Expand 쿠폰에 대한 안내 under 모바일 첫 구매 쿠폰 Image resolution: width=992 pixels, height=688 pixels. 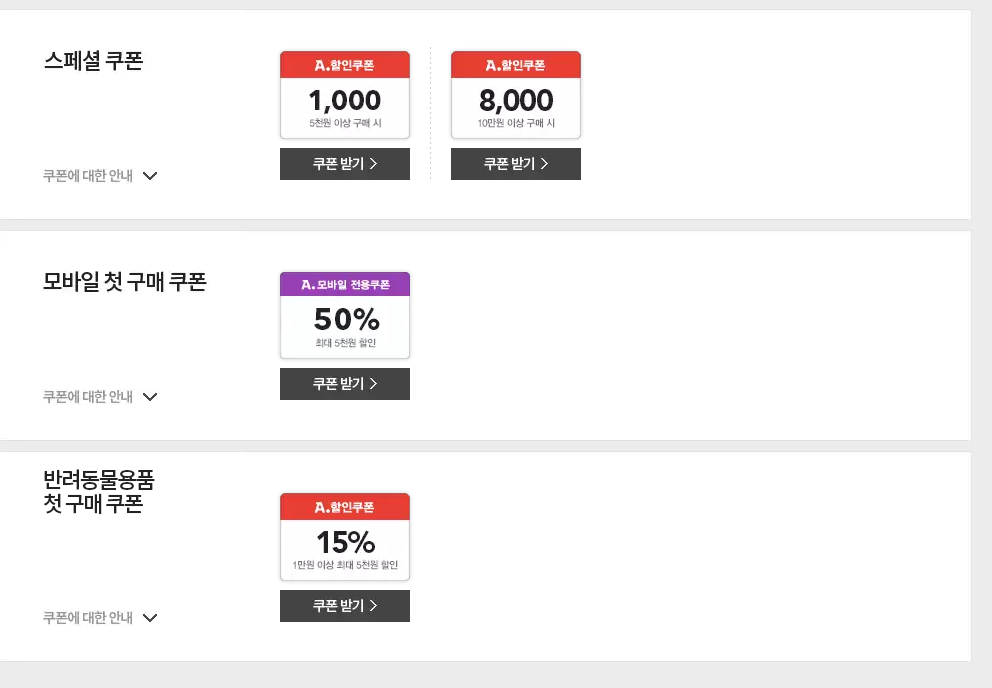point(150,397)
